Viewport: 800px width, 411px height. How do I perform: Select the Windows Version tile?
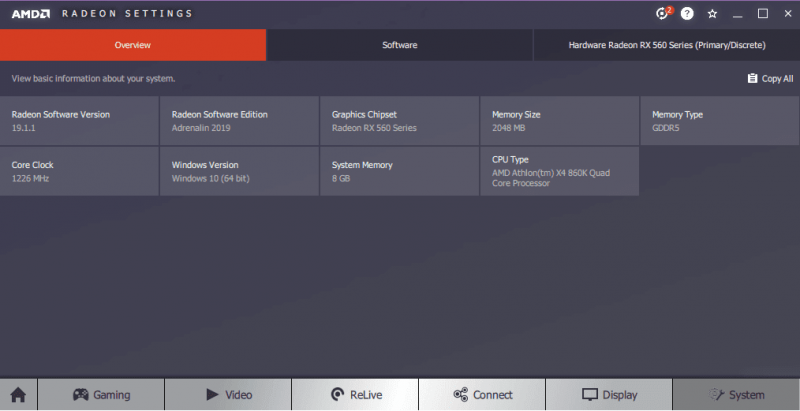pos(239,171)
